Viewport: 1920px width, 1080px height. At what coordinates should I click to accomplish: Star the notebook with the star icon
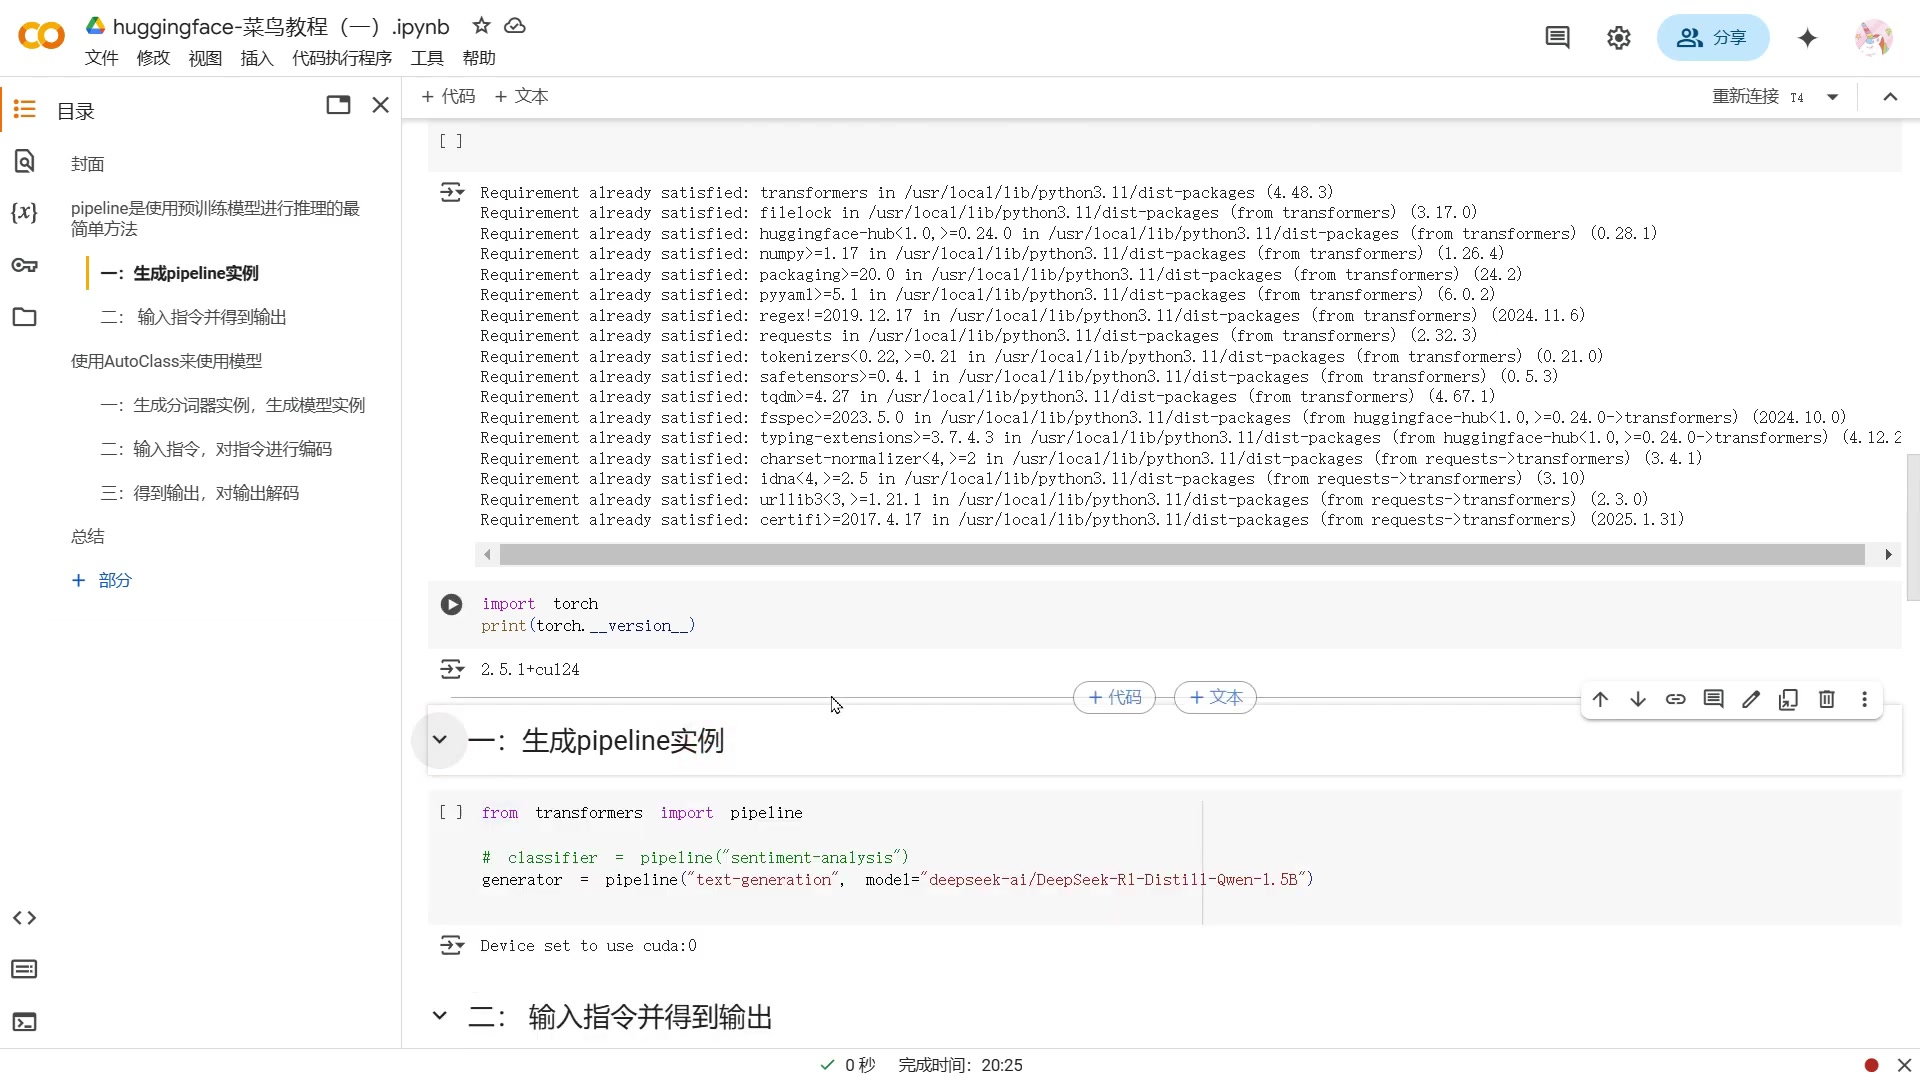tap(481, 26)
